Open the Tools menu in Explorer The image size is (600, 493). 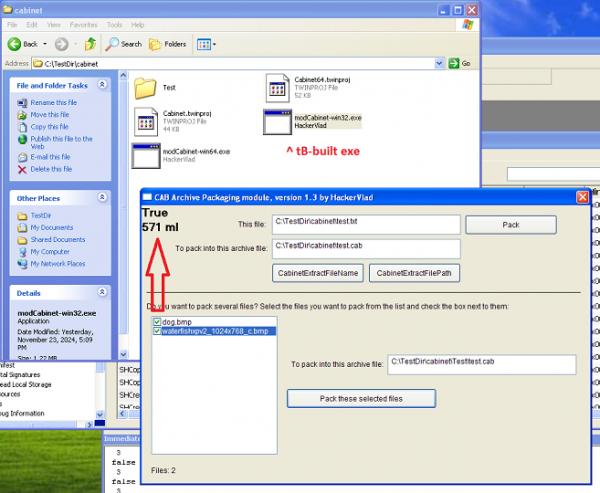[x=114, y=25]
